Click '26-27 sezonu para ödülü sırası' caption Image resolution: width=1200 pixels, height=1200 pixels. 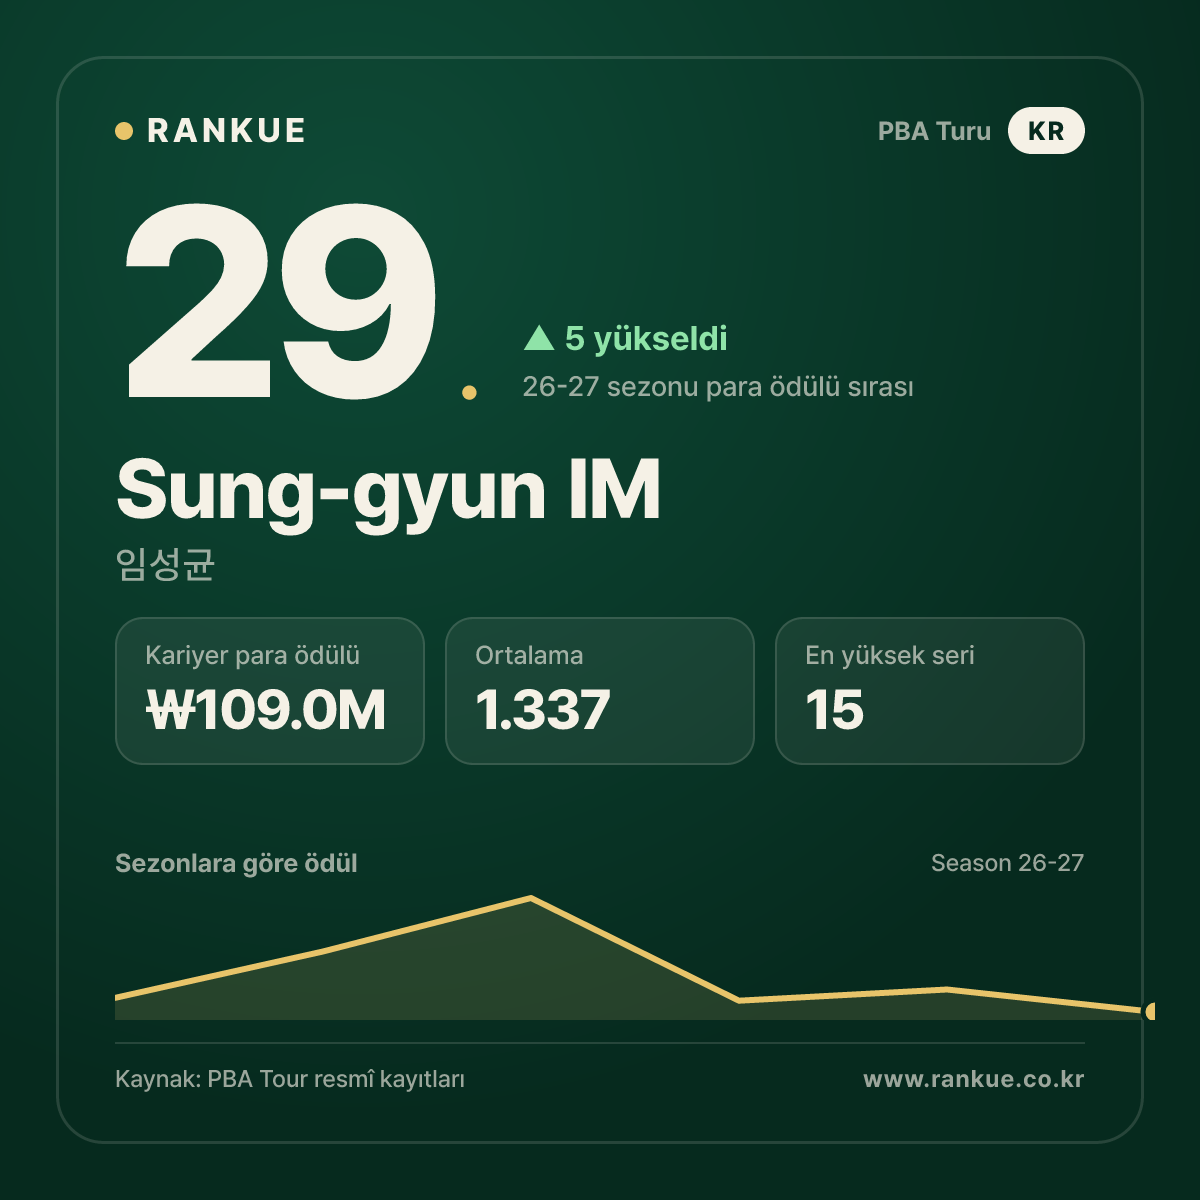tap(718, 387)
